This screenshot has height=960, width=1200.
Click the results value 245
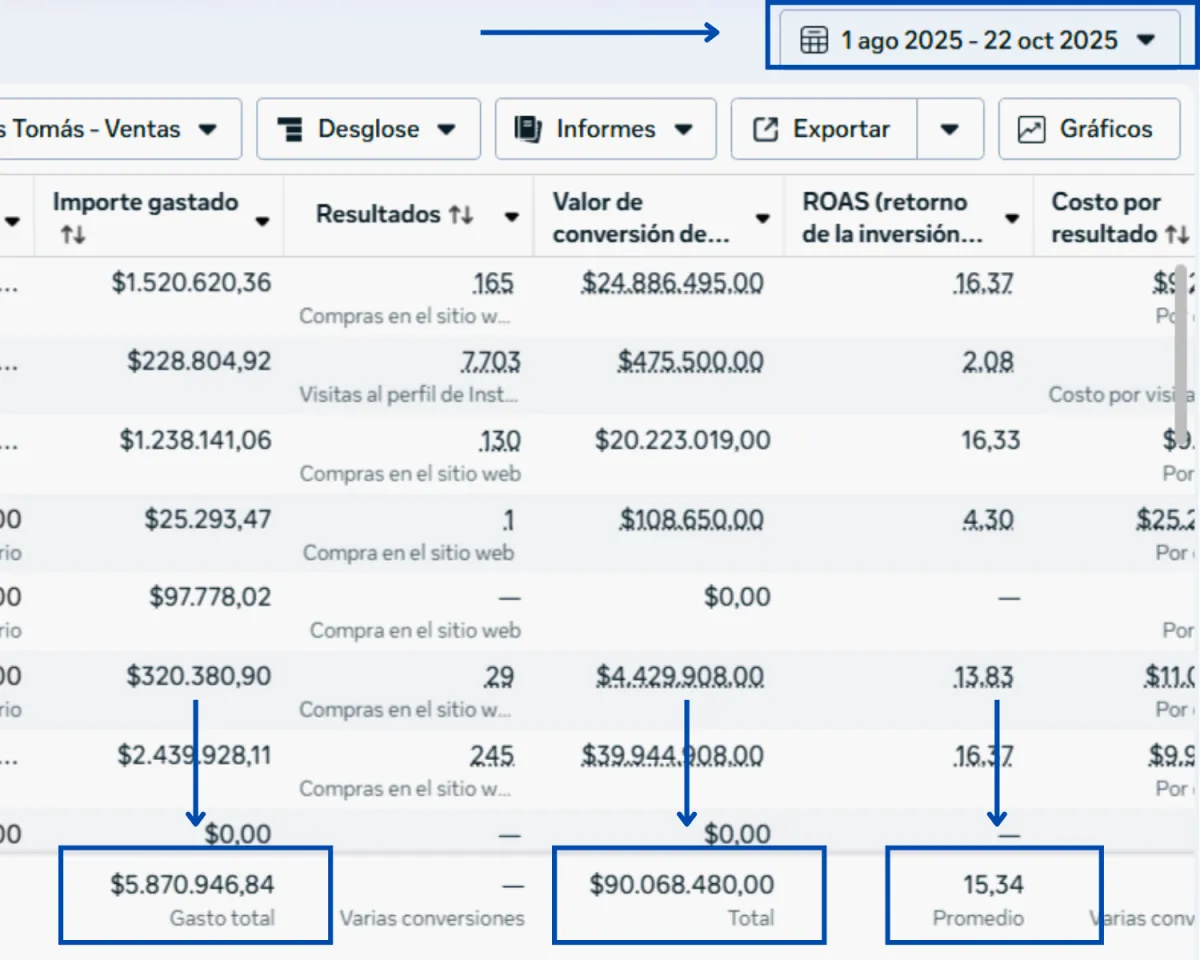[494, 755]
